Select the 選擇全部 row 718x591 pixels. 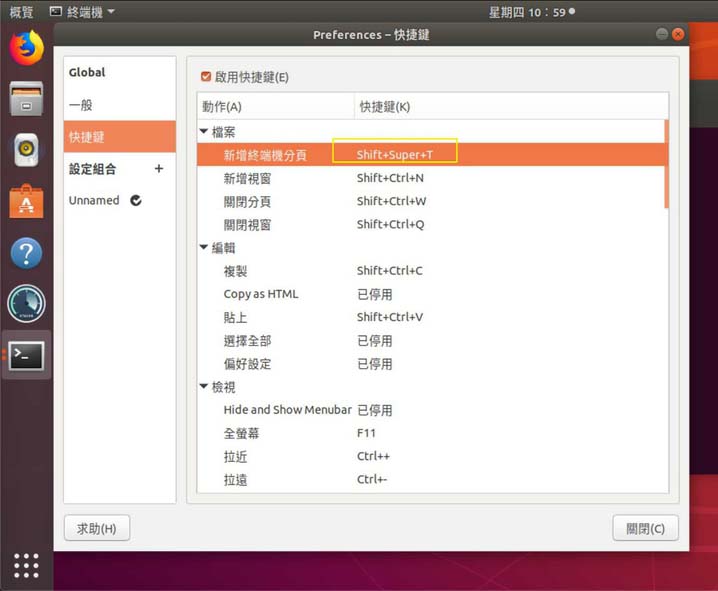pos(433,341)
